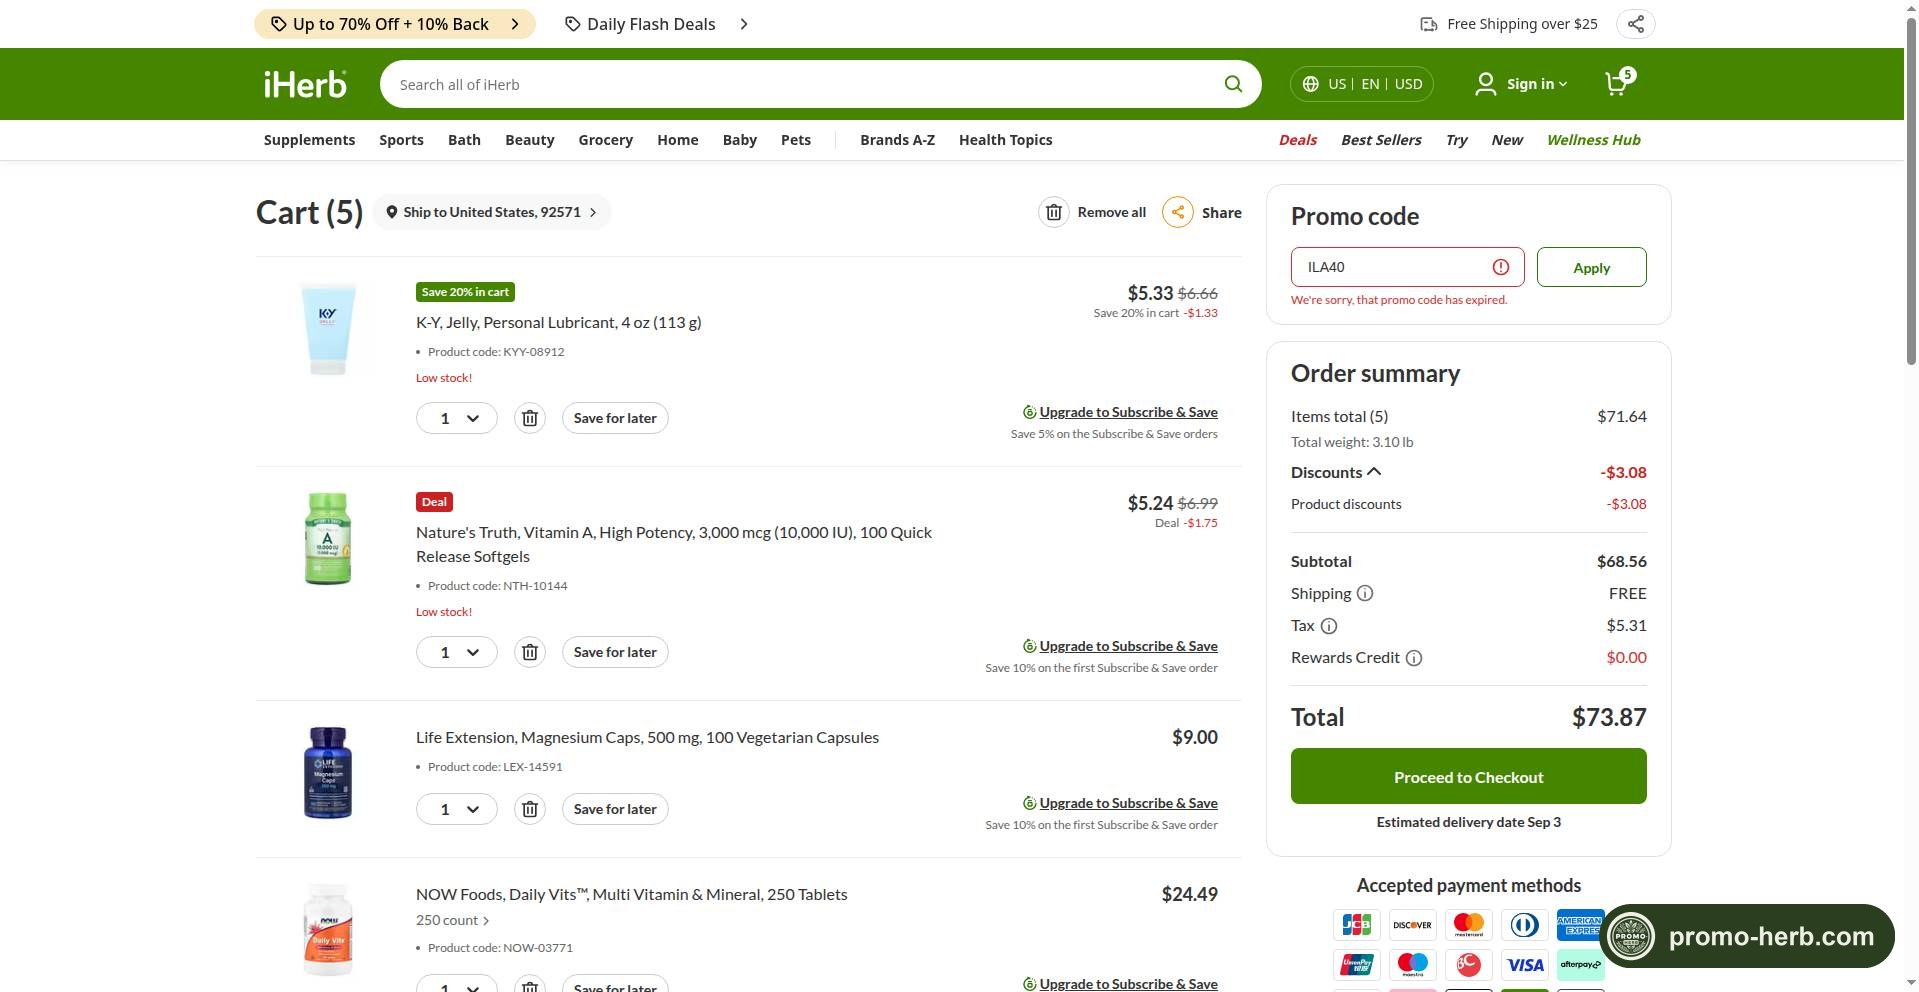Click the Mastercard payment icon

(1468, 925)
